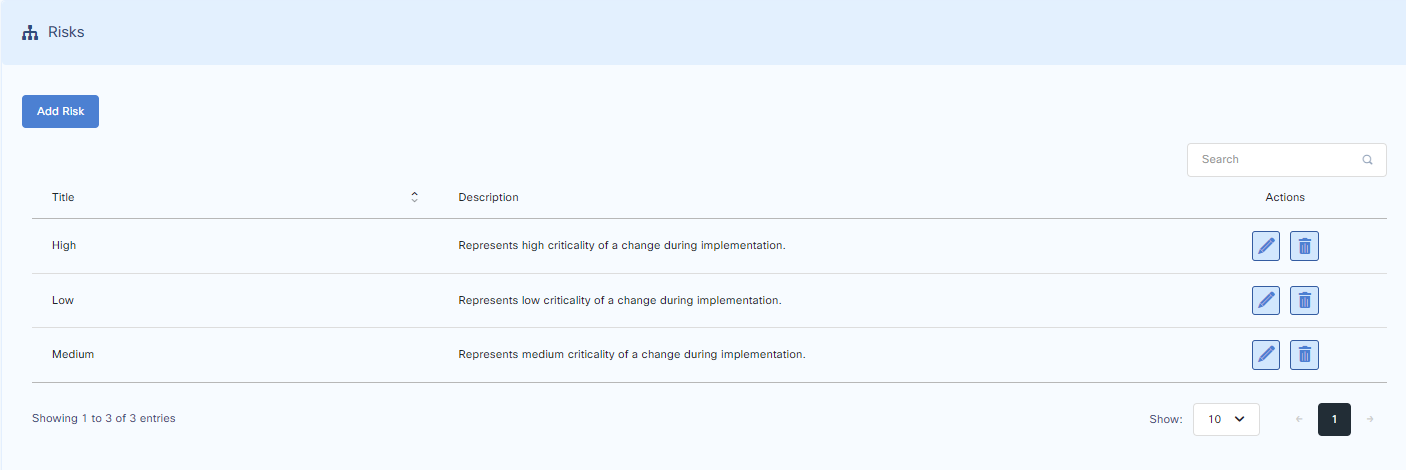Image resolution: width=1406 pixels, height=470 pixels.
Task: Go to page 1 in pagination
Action: [x=1334, y=420]
